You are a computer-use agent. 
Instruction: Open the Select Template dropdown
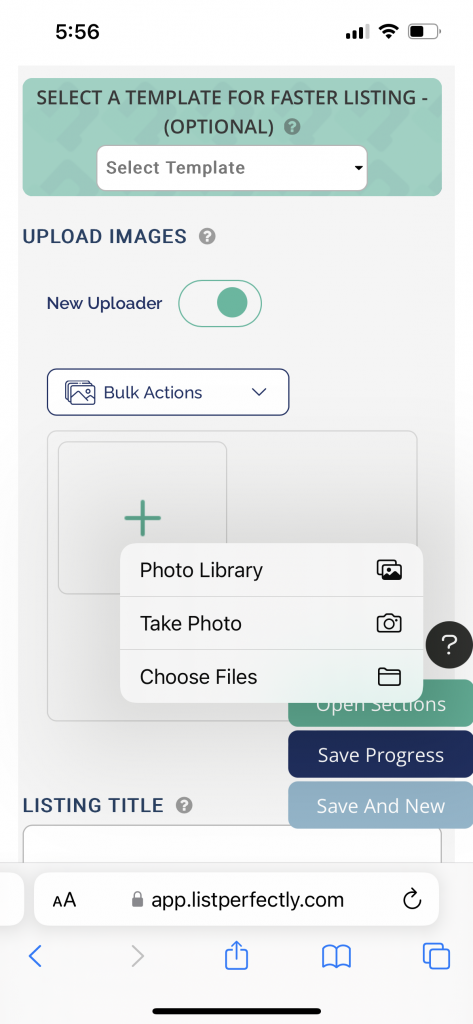pyautogui.click(x=232, y=168)
